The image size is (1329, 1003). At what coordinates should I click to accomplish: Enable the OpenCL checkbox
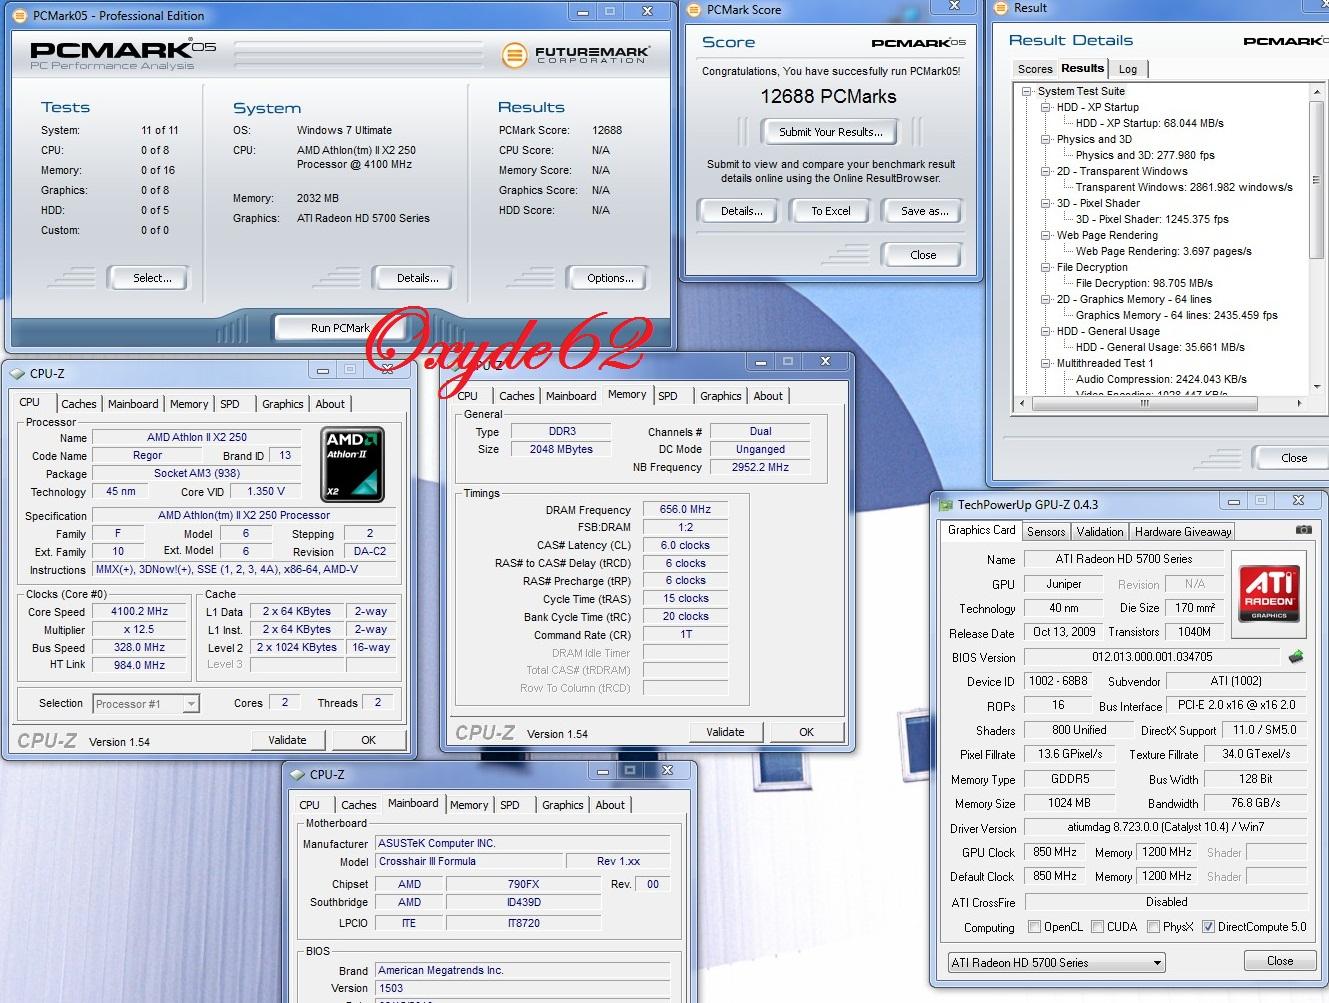tap(1034, 927)
